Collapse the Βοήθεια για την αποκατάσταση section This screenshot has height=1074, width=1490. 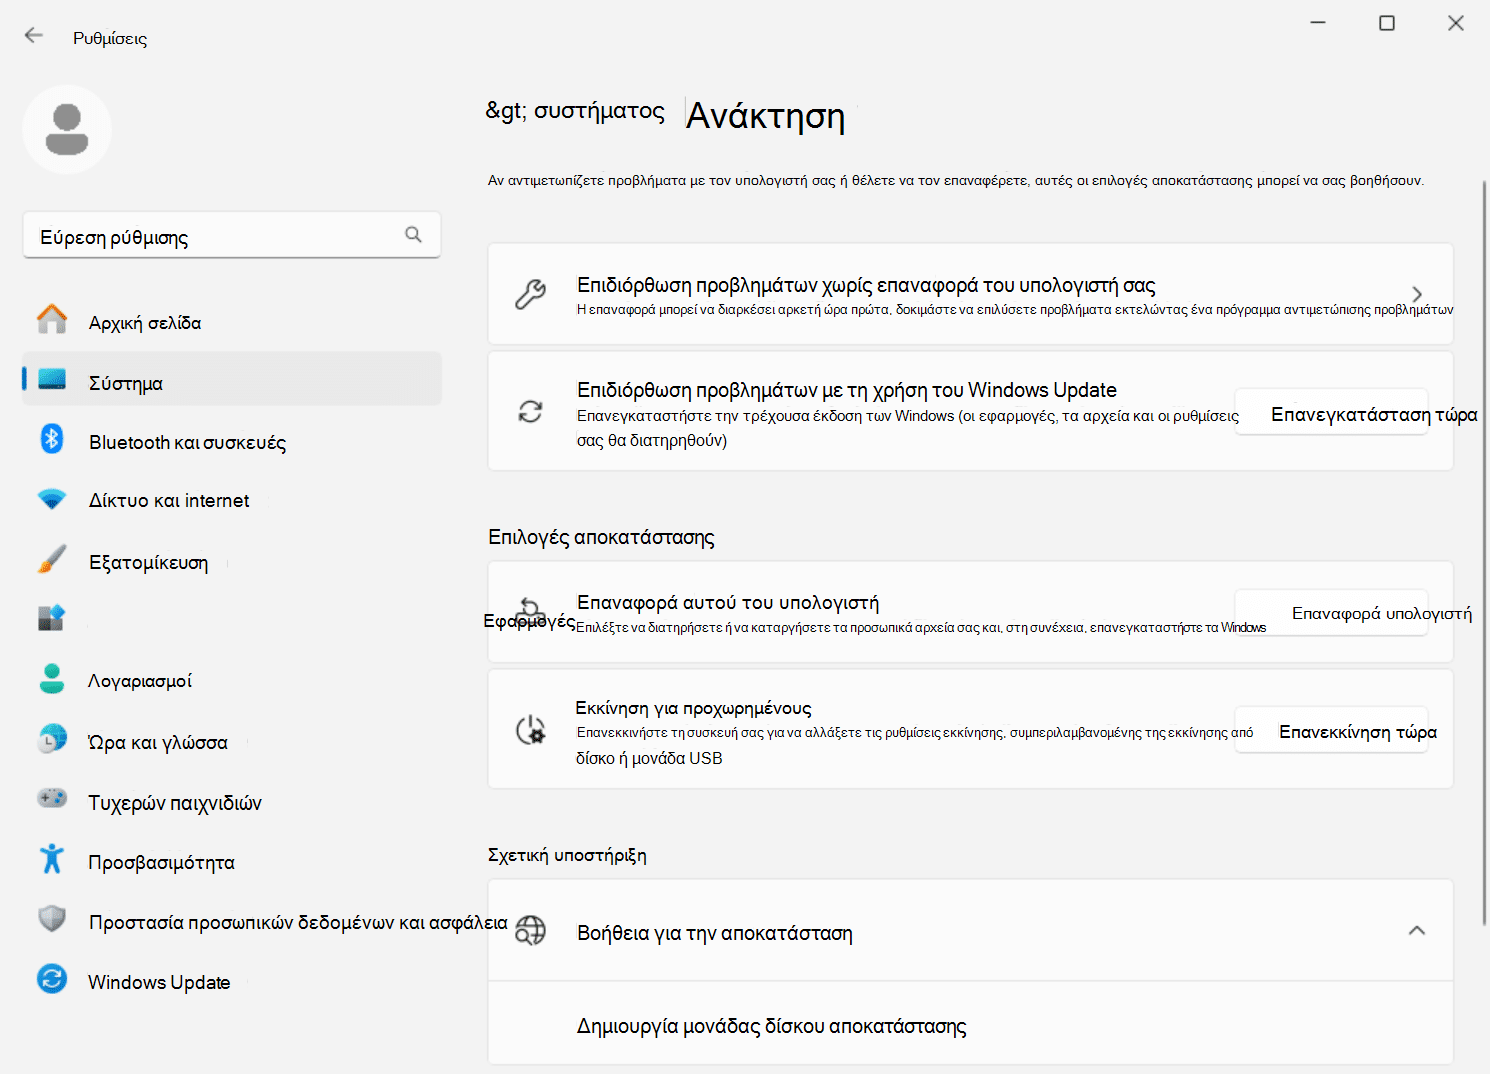click(x=1416, y=931)
